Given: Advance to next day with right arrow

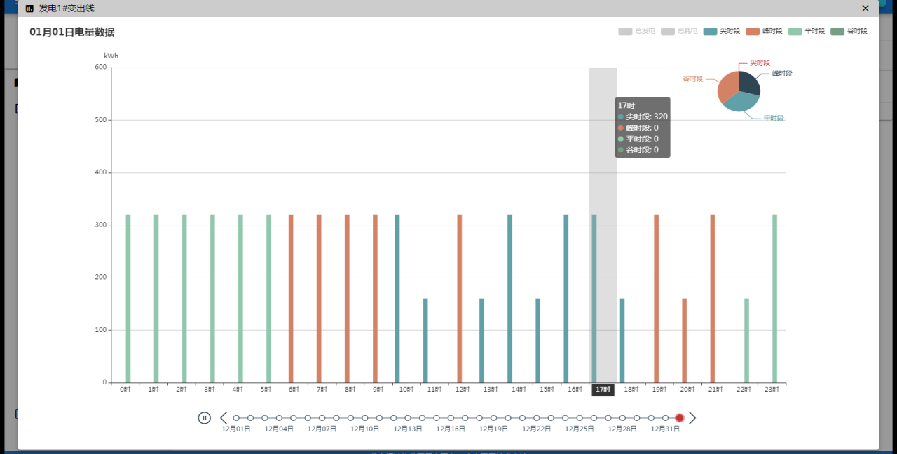Looking at the screenshot, I should [692, 418].
